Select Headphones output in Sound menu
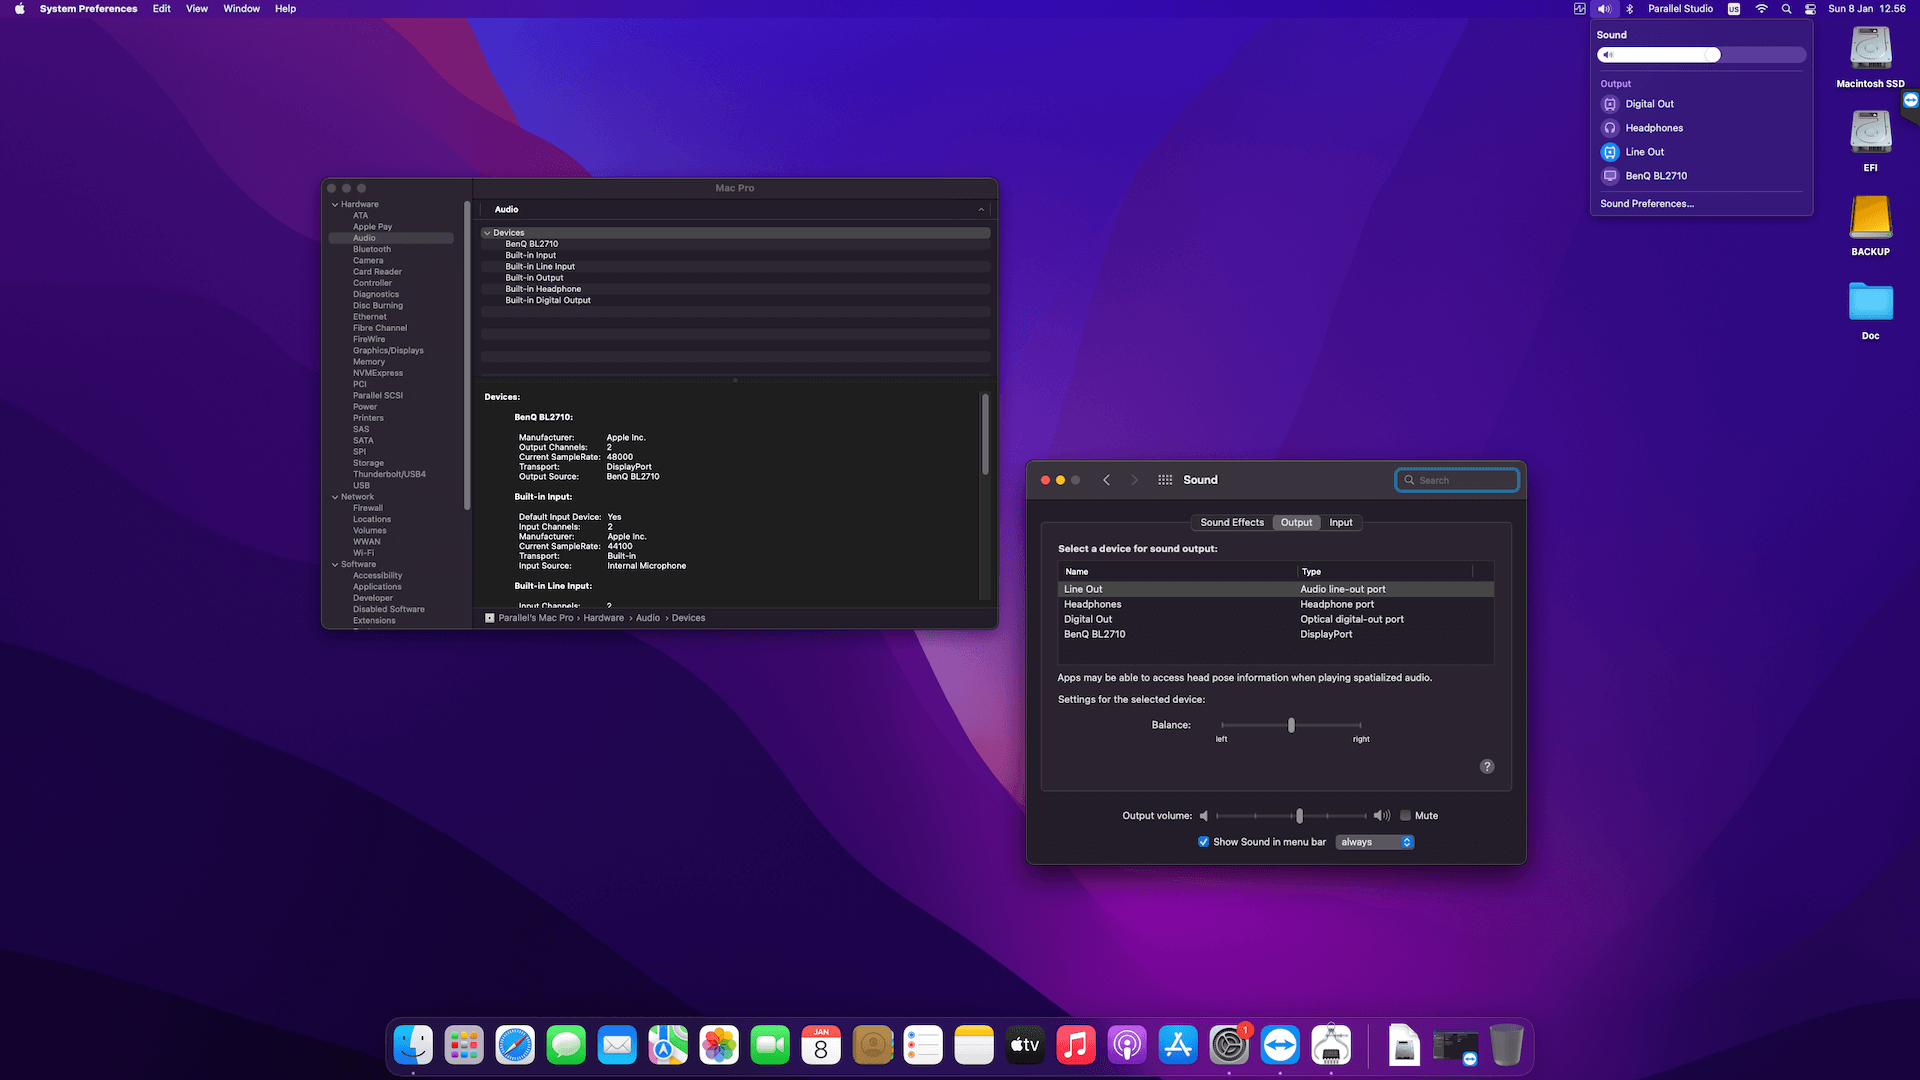The width and height of the screenshot is (1920, 1080). (1654, 128)
